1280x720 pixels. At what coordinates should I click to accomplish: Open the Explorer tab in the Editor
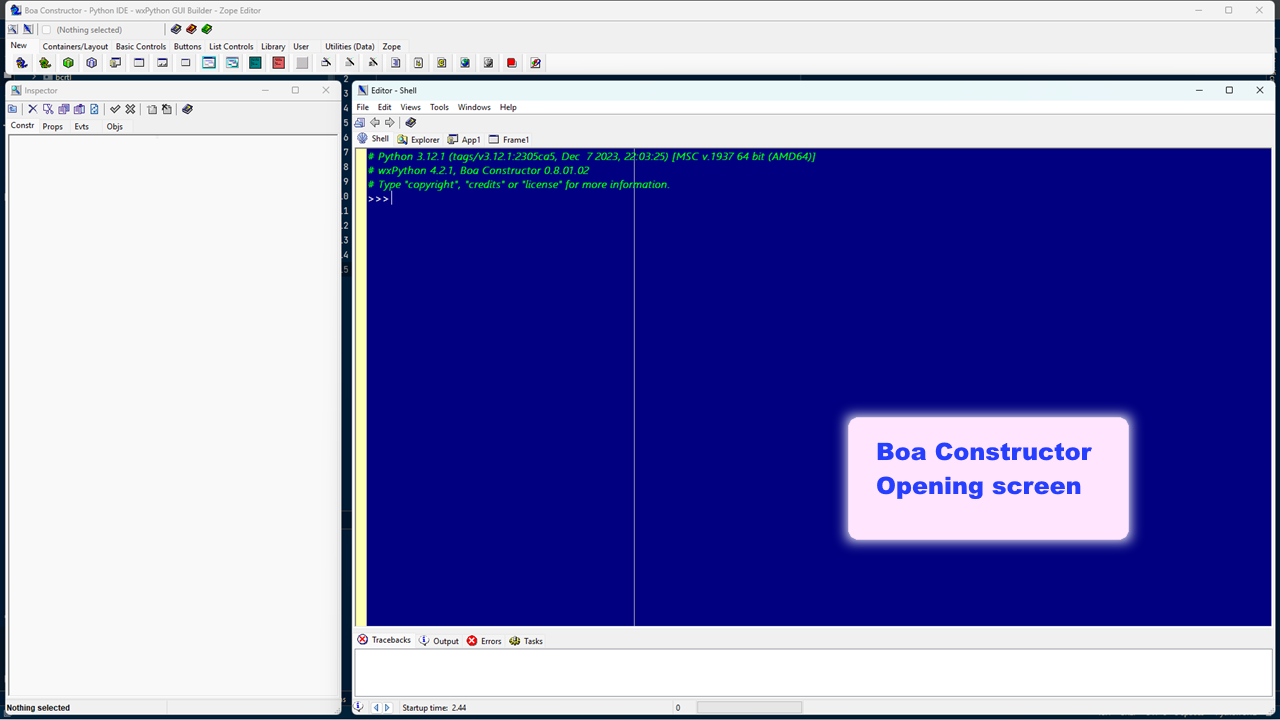coord(418,140)
